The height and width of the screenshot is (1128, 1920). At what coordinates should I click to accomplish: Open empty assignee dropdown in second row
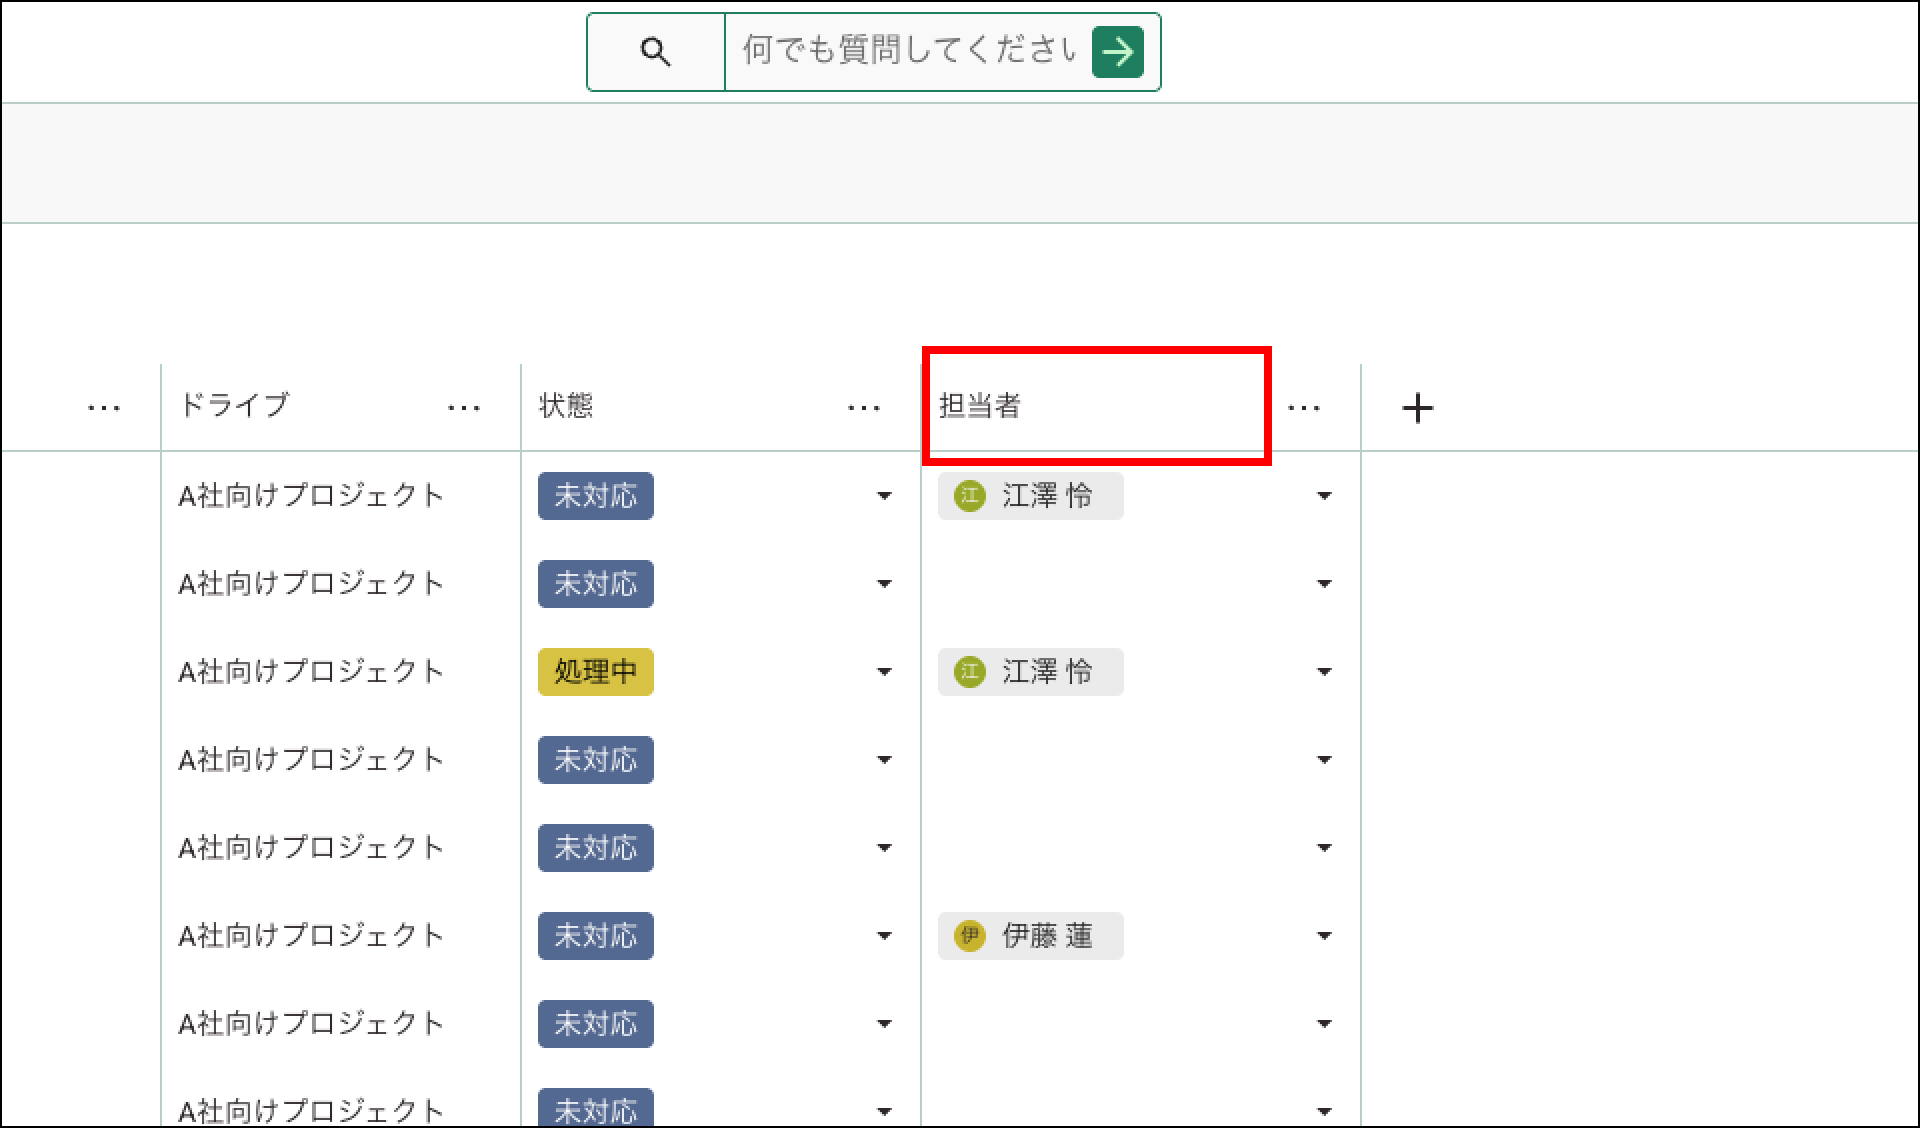[x=1324, y=584]
